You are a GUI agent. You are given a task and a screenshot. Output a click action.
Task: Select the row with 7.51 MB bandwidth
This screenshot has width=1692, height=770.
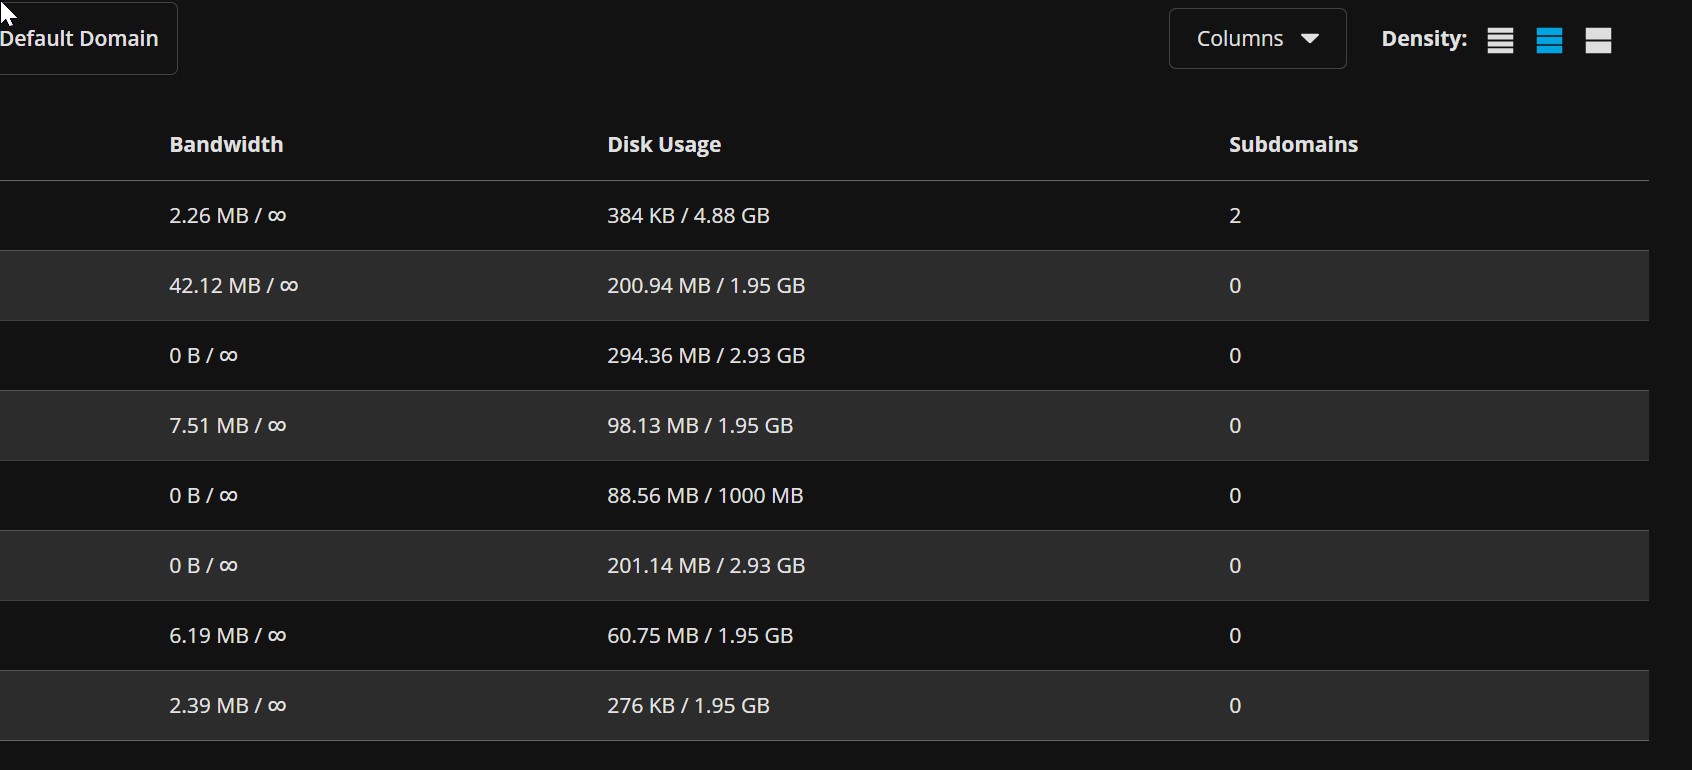pyautogui.click(x=228, y=426)
